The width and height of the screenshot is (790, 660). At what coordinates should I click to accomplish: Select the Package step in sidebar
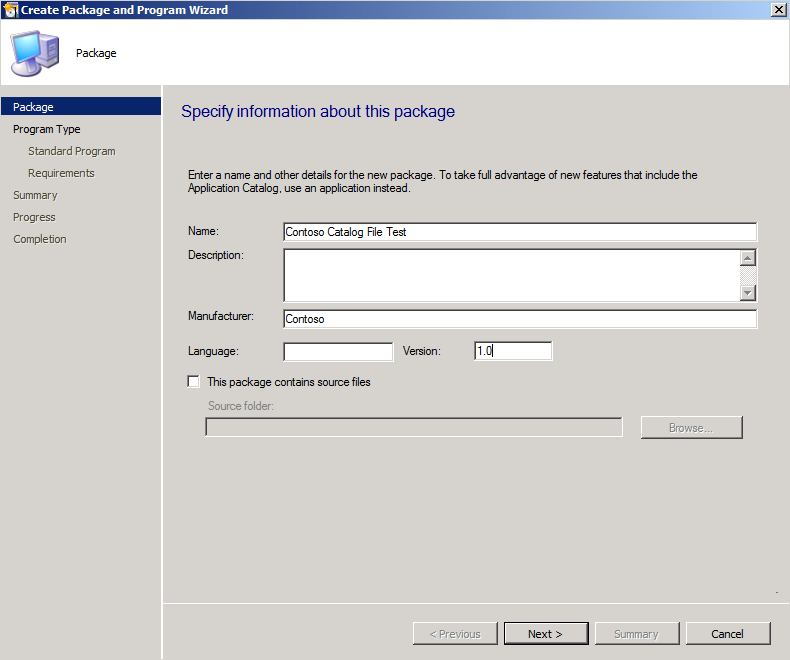34,107
